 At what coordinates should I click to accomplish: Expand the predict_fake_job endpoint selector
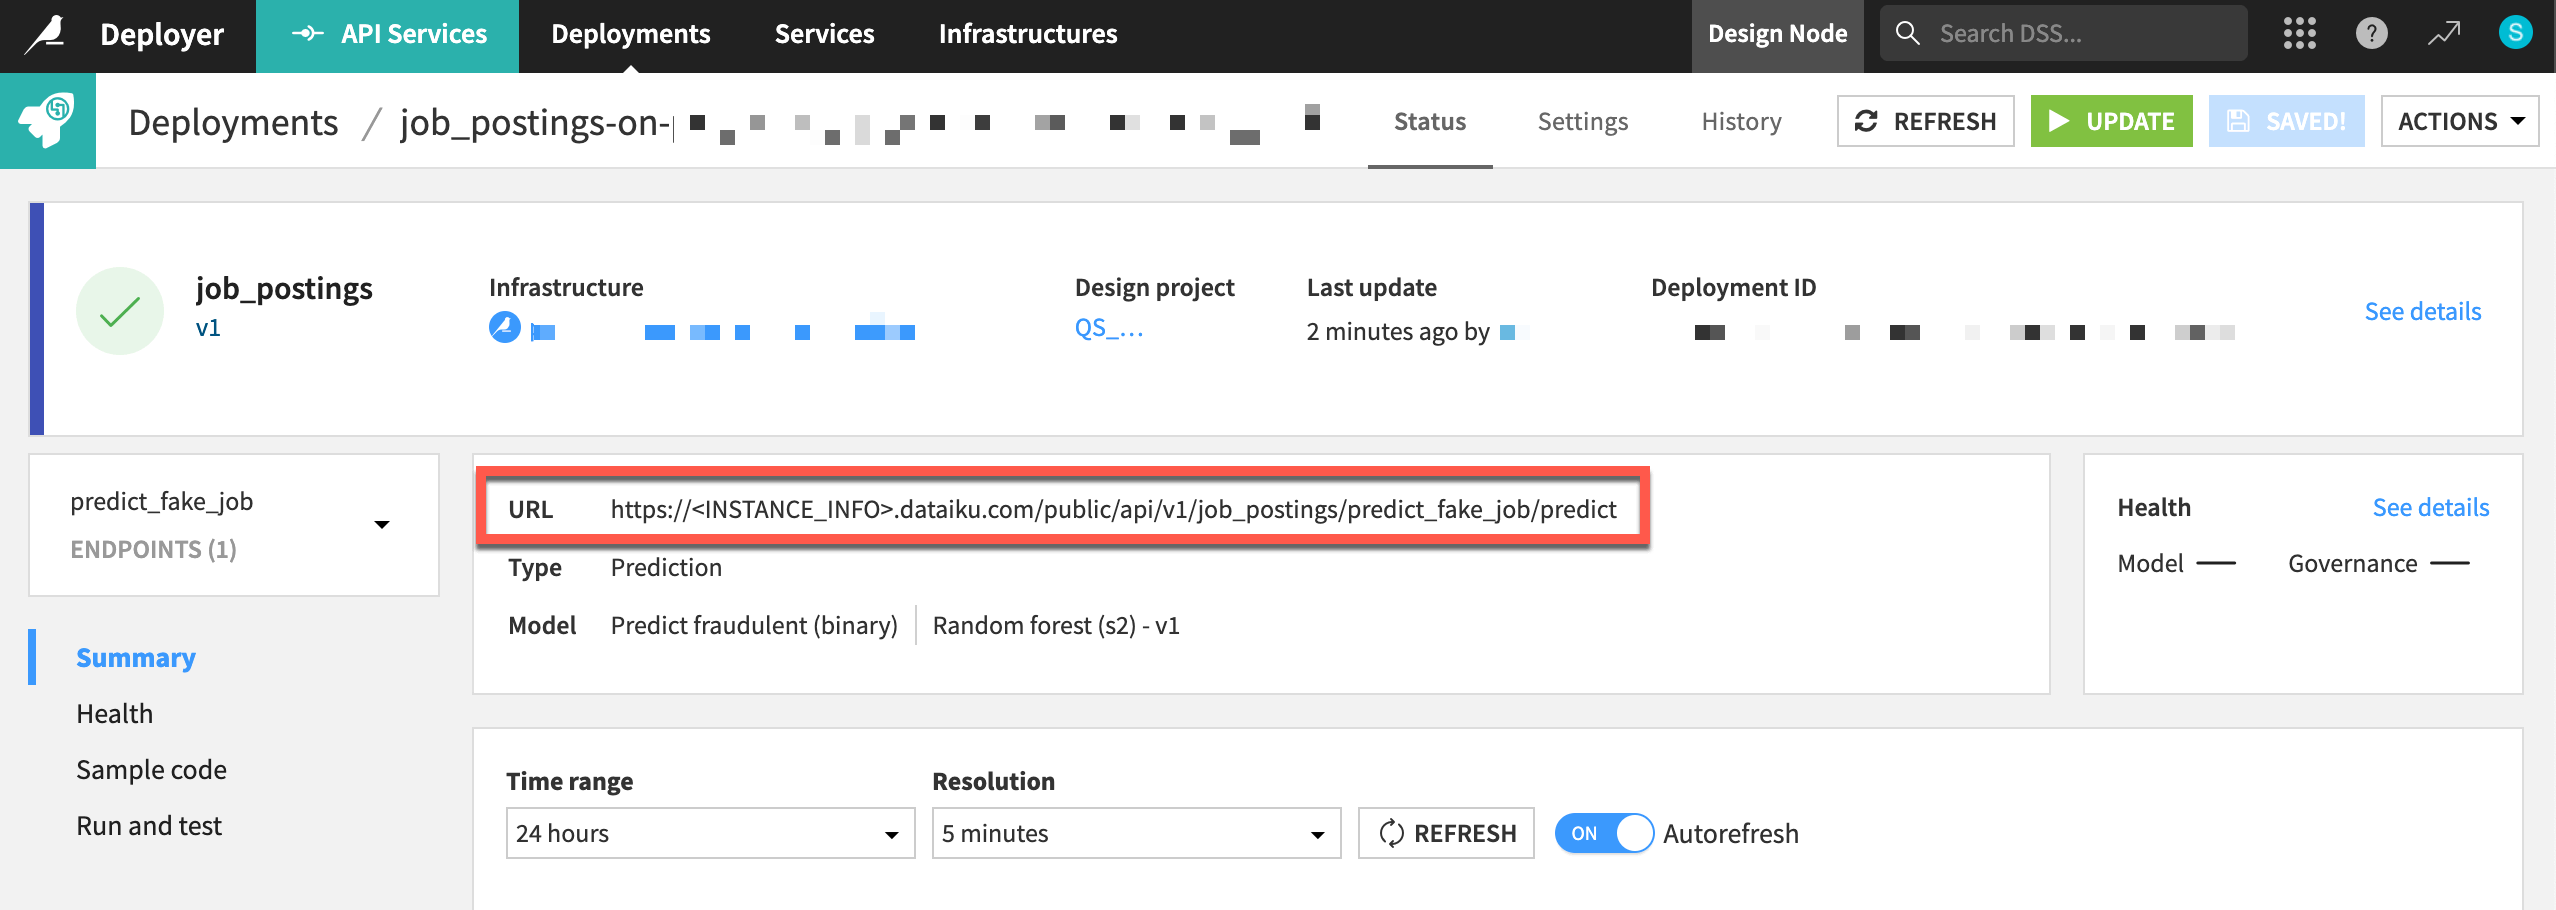coord(381,523)
